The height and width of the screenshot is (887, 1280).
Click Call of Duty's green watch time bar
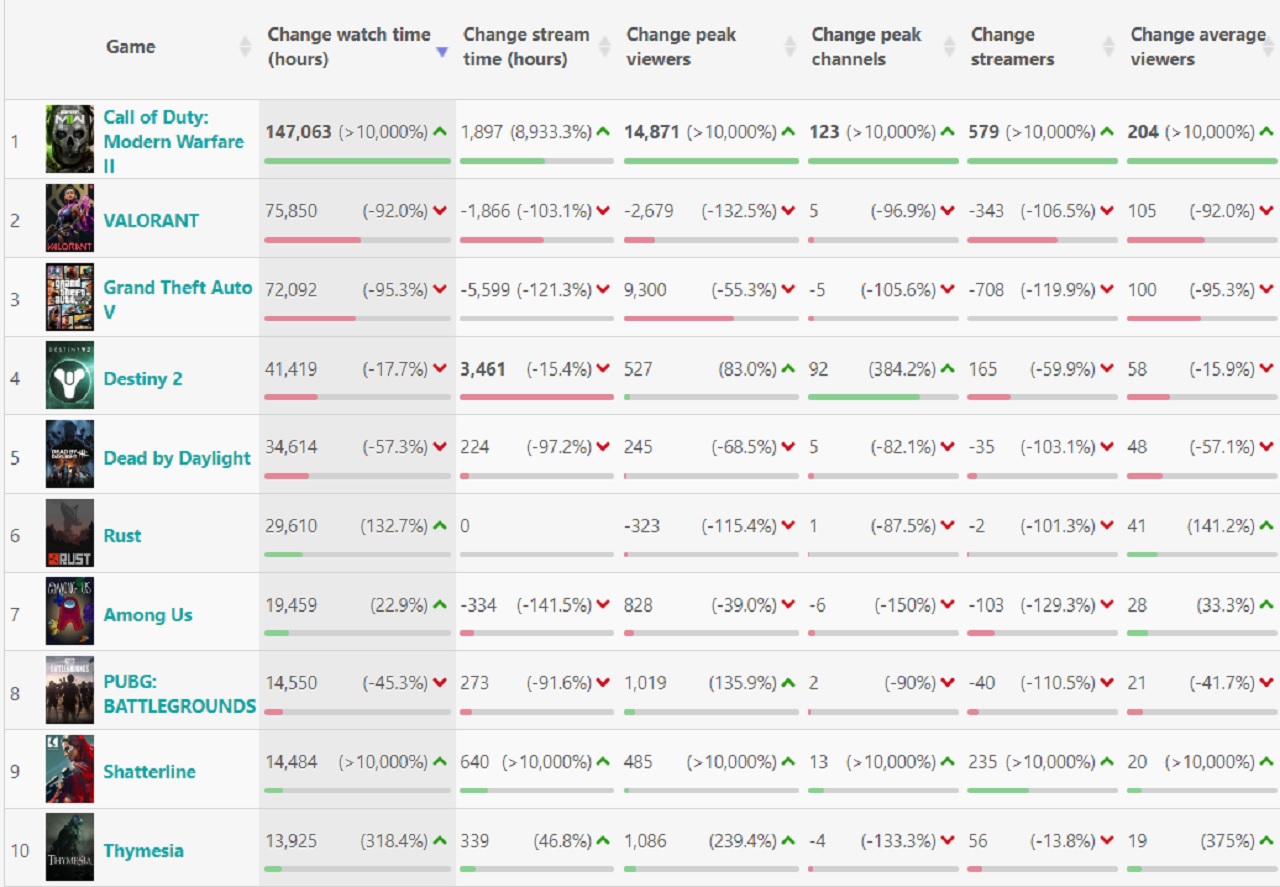[357, 160]
